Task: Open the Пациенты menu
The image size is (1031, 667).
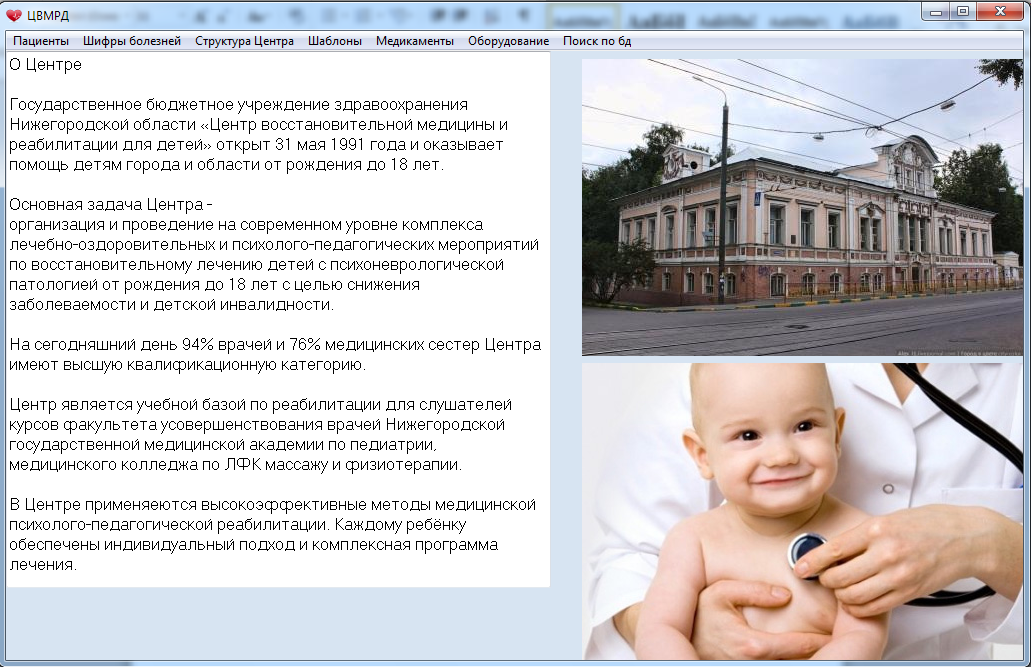Action: click(x=41, y=41)
